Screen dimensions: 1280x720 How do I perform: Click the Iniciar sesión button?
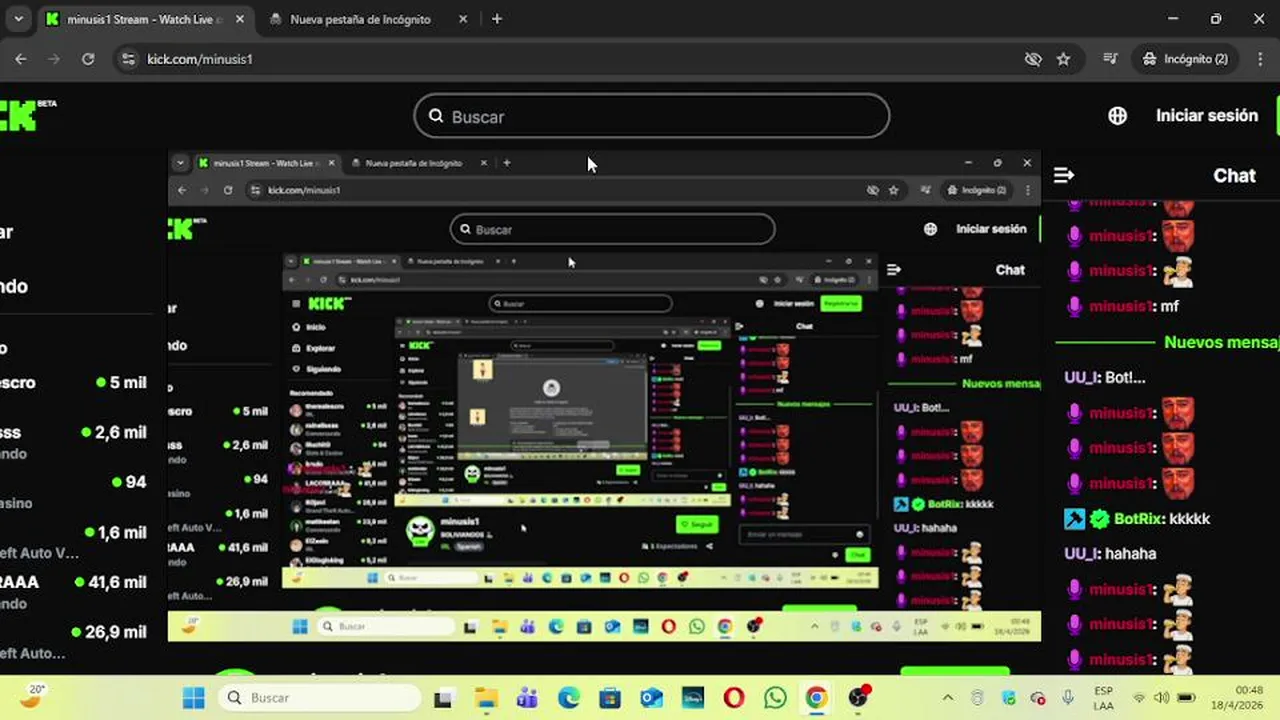pos(1207,116)
